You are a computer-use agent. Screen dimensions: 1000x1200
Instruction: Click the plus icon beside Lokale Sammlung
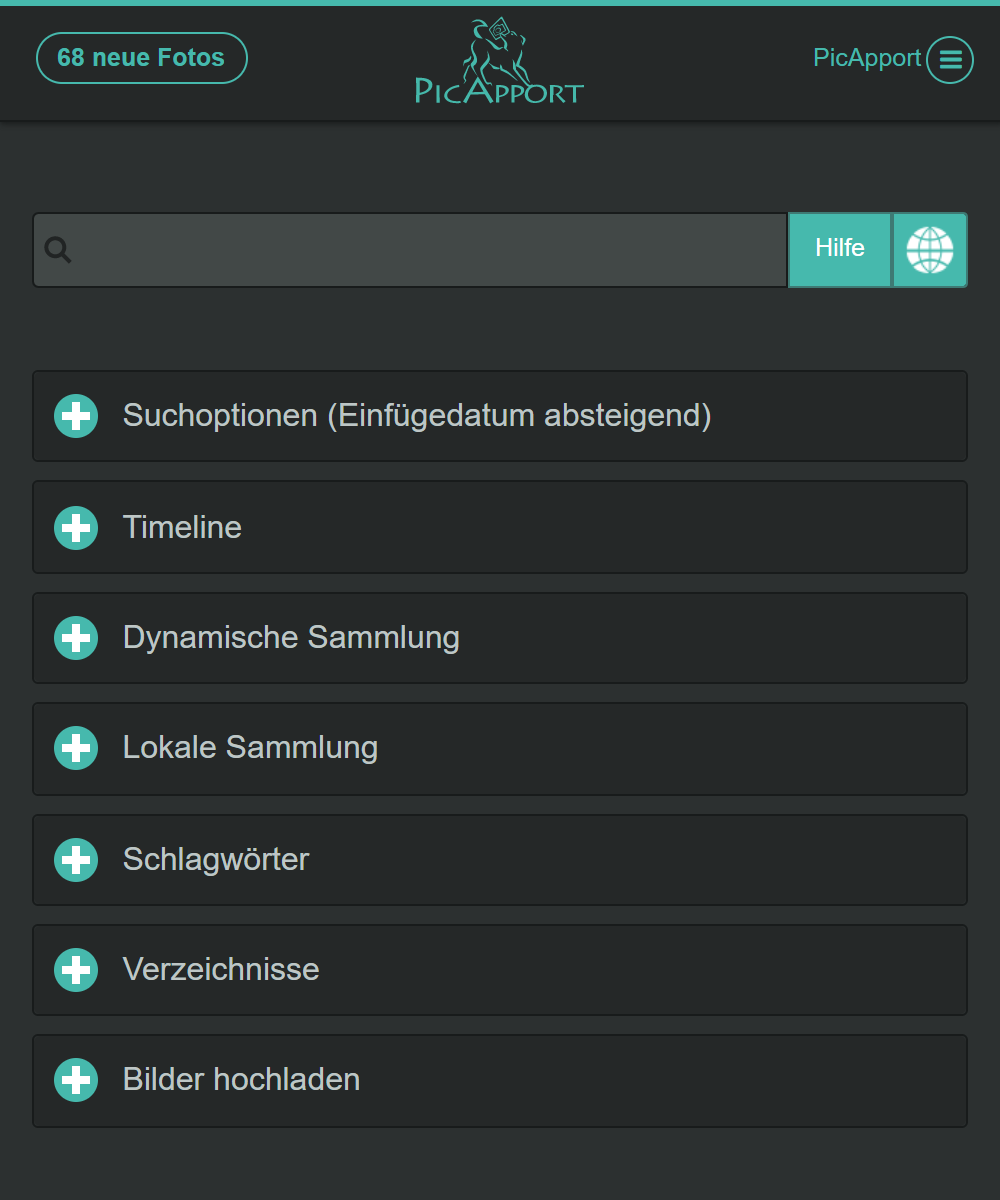click(76, 748)
